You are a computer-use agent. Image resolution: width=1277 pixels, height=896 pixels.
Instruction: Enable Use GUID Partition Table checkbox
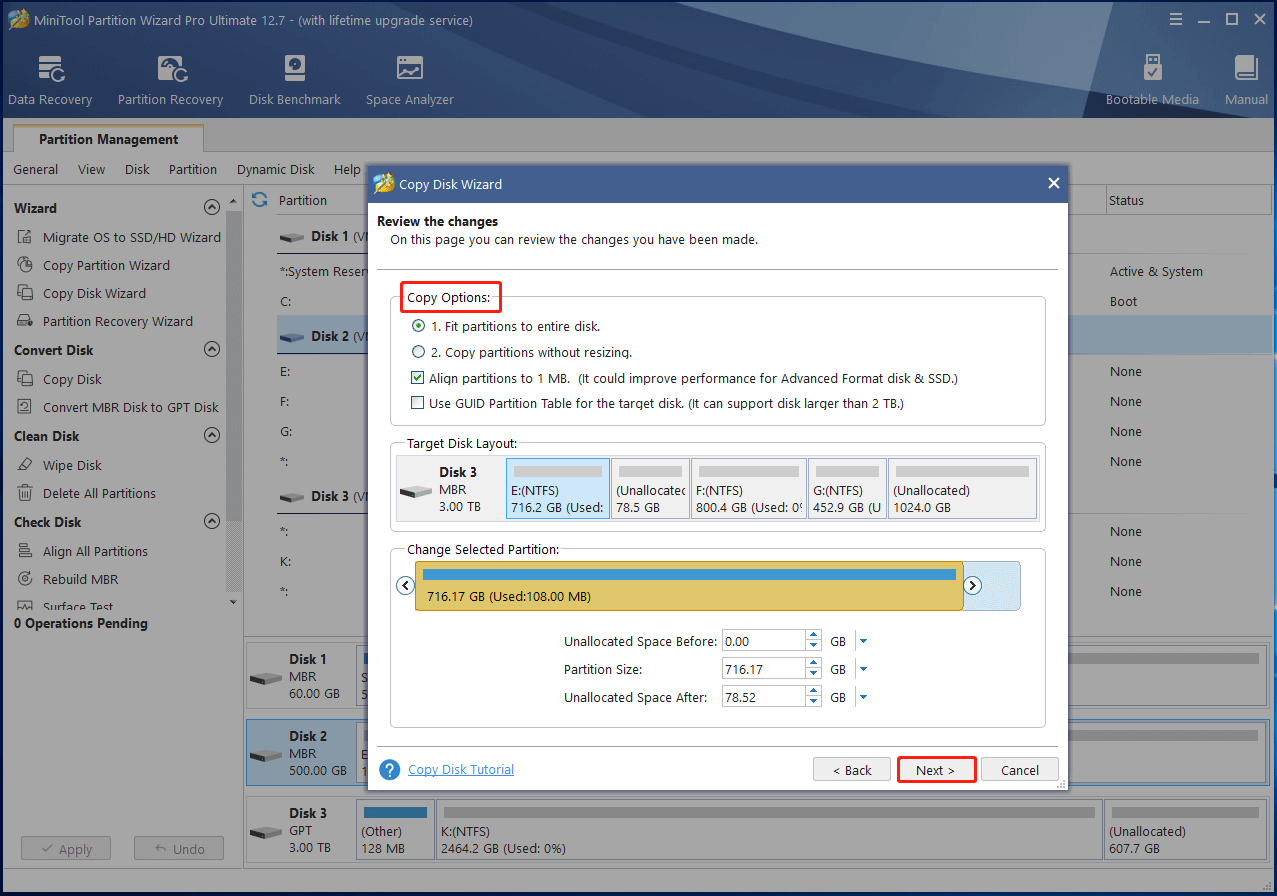click(x=418, y=404)
